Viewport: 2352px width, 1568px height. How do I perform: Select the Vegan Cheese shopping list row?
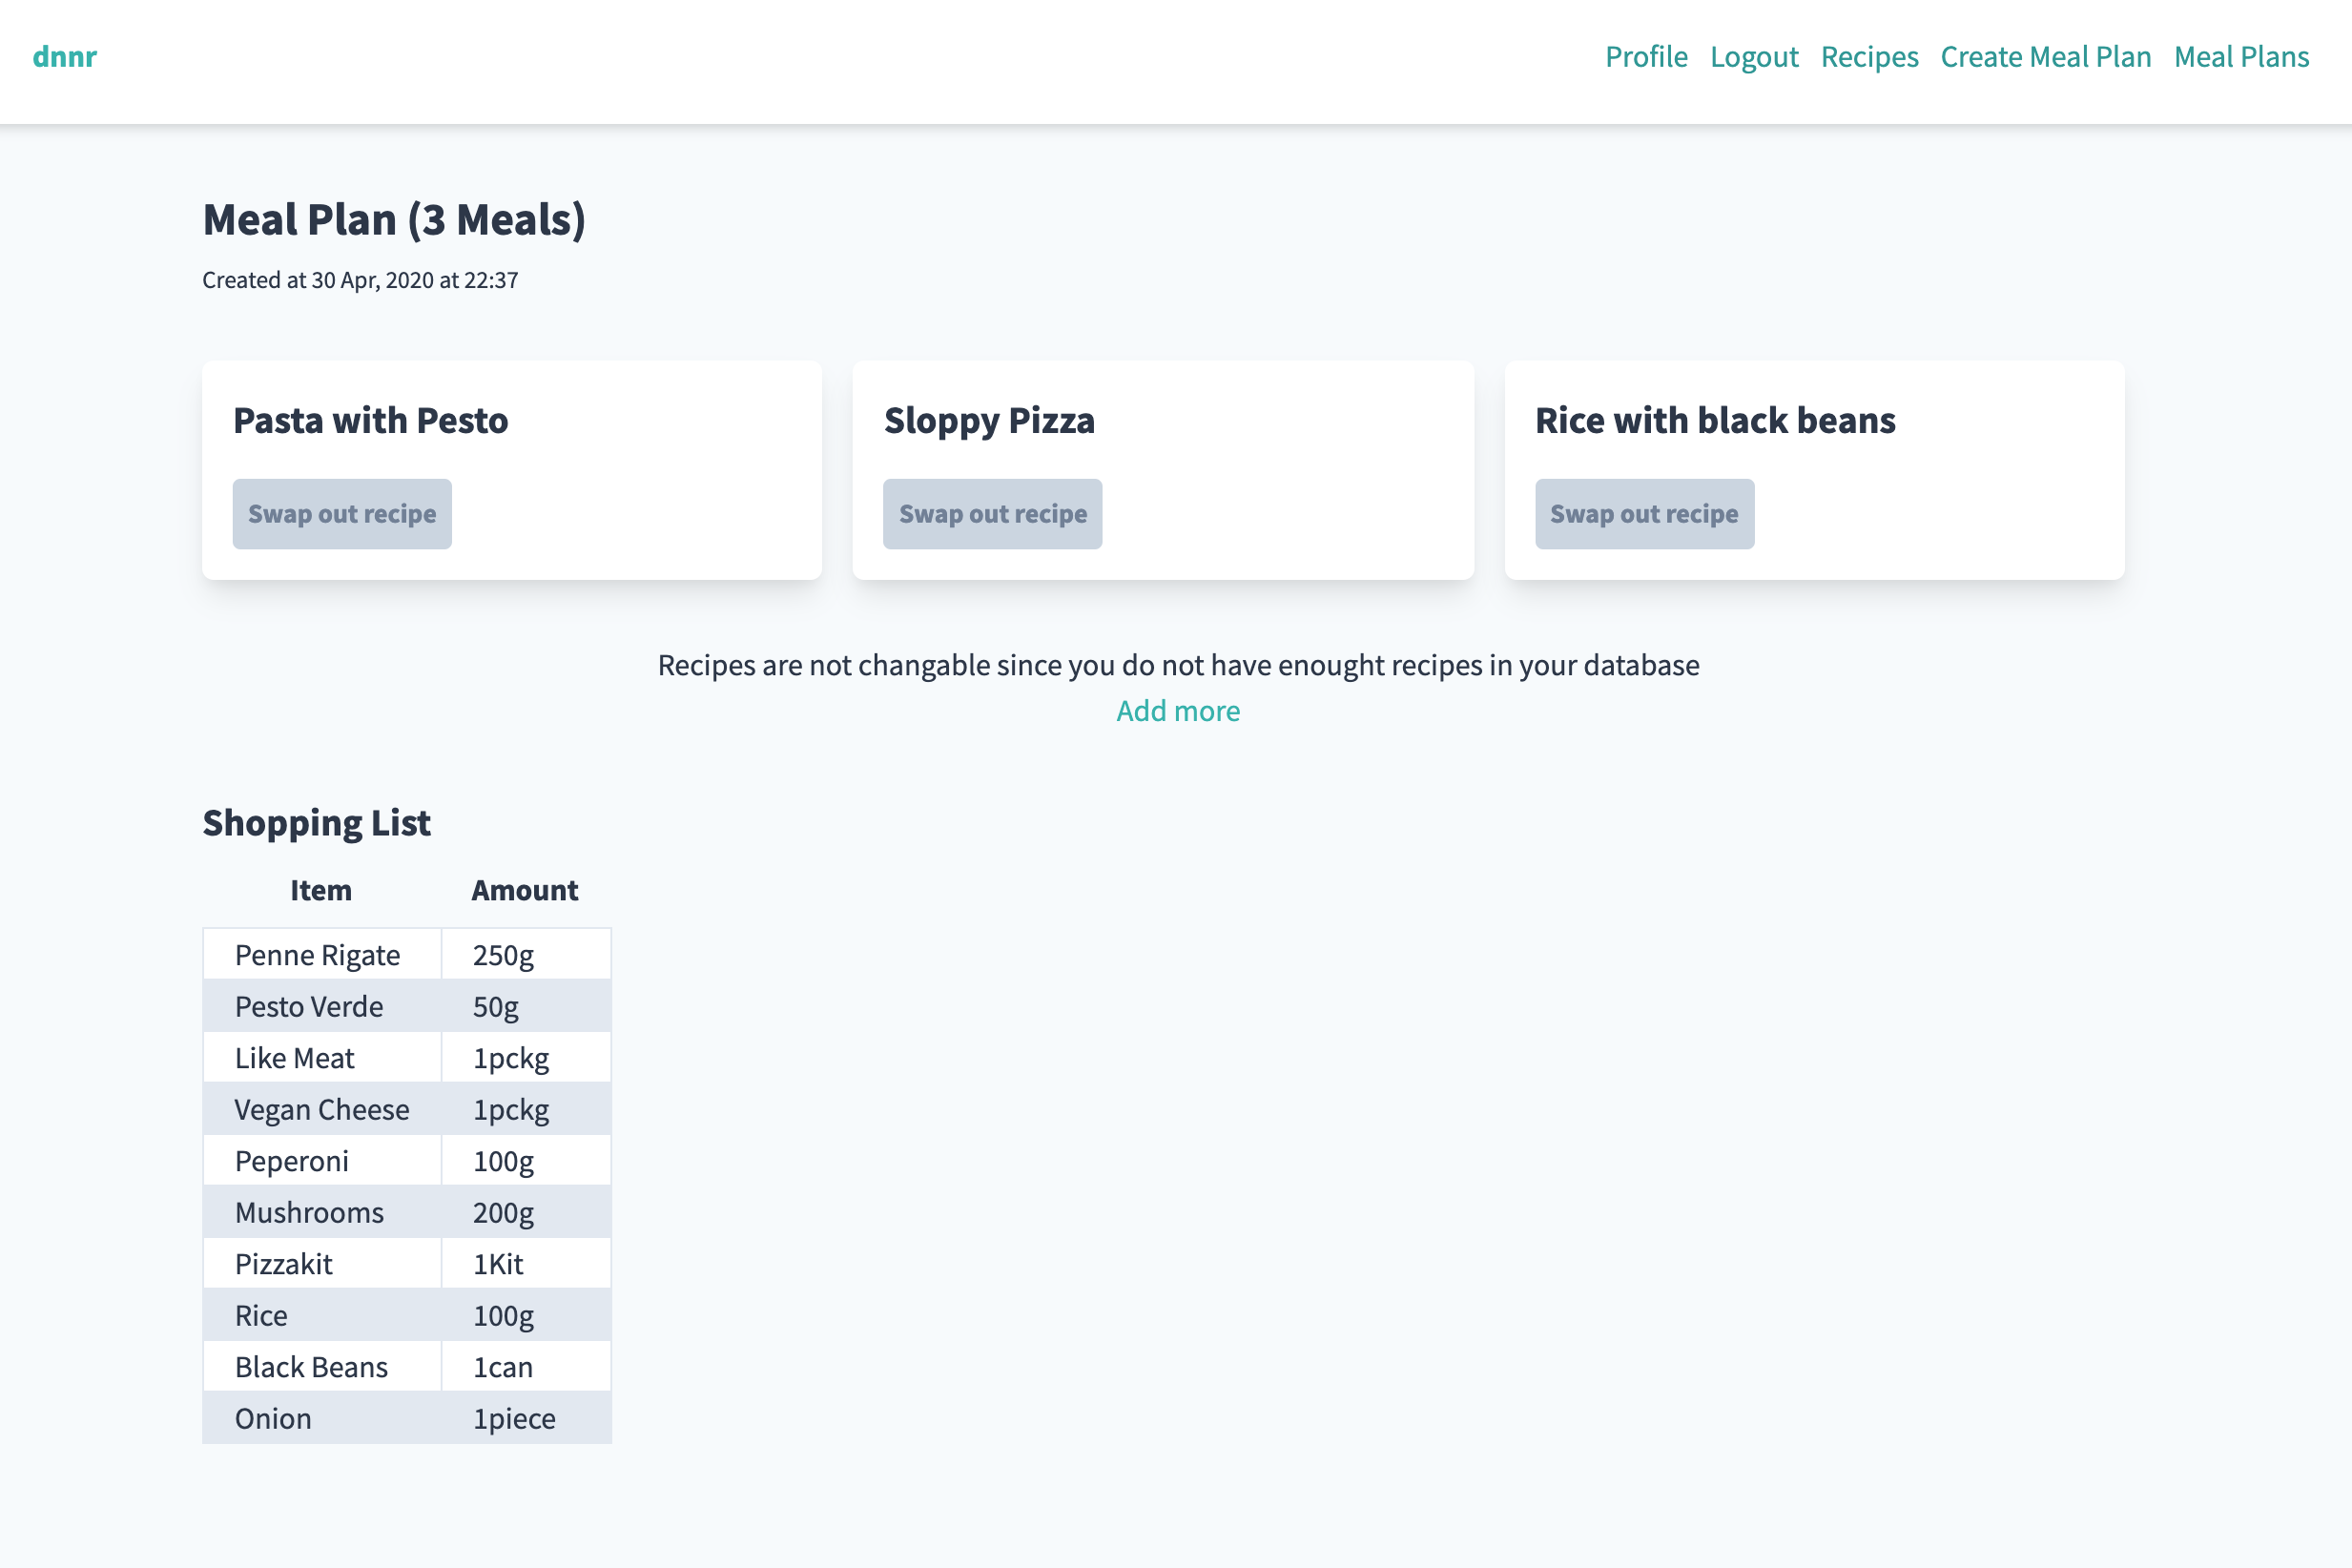click(321, 1109)
